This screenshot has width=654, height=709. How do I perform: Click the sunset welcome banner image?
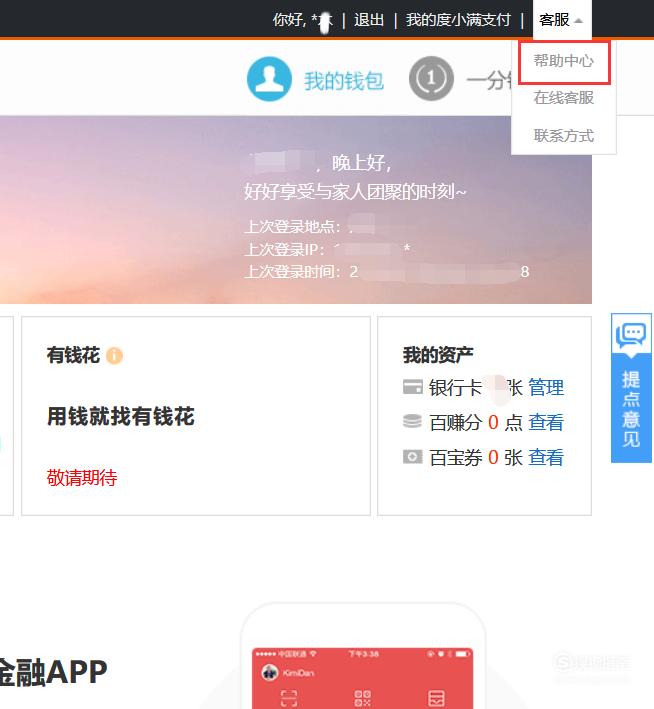(296, 210)
